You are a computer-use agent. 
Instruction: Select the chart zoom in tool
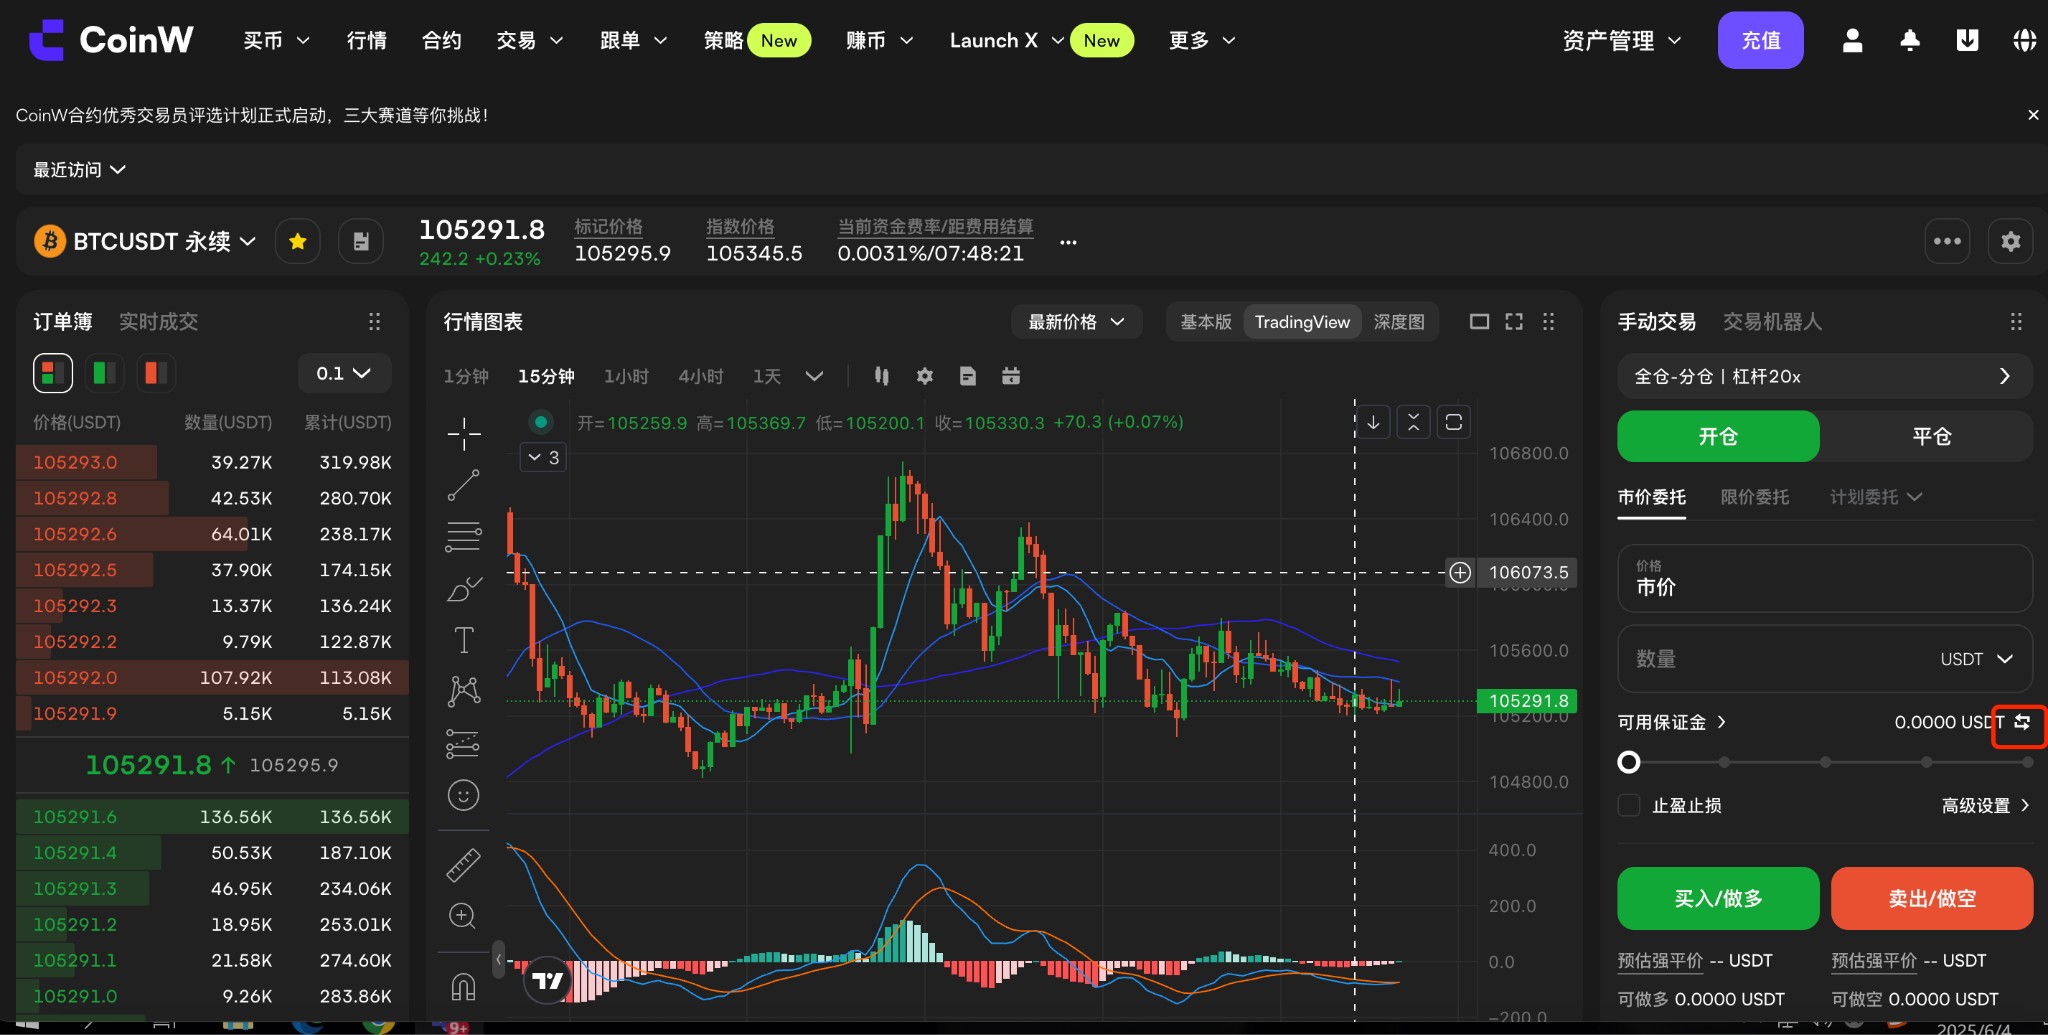(464, 916)
